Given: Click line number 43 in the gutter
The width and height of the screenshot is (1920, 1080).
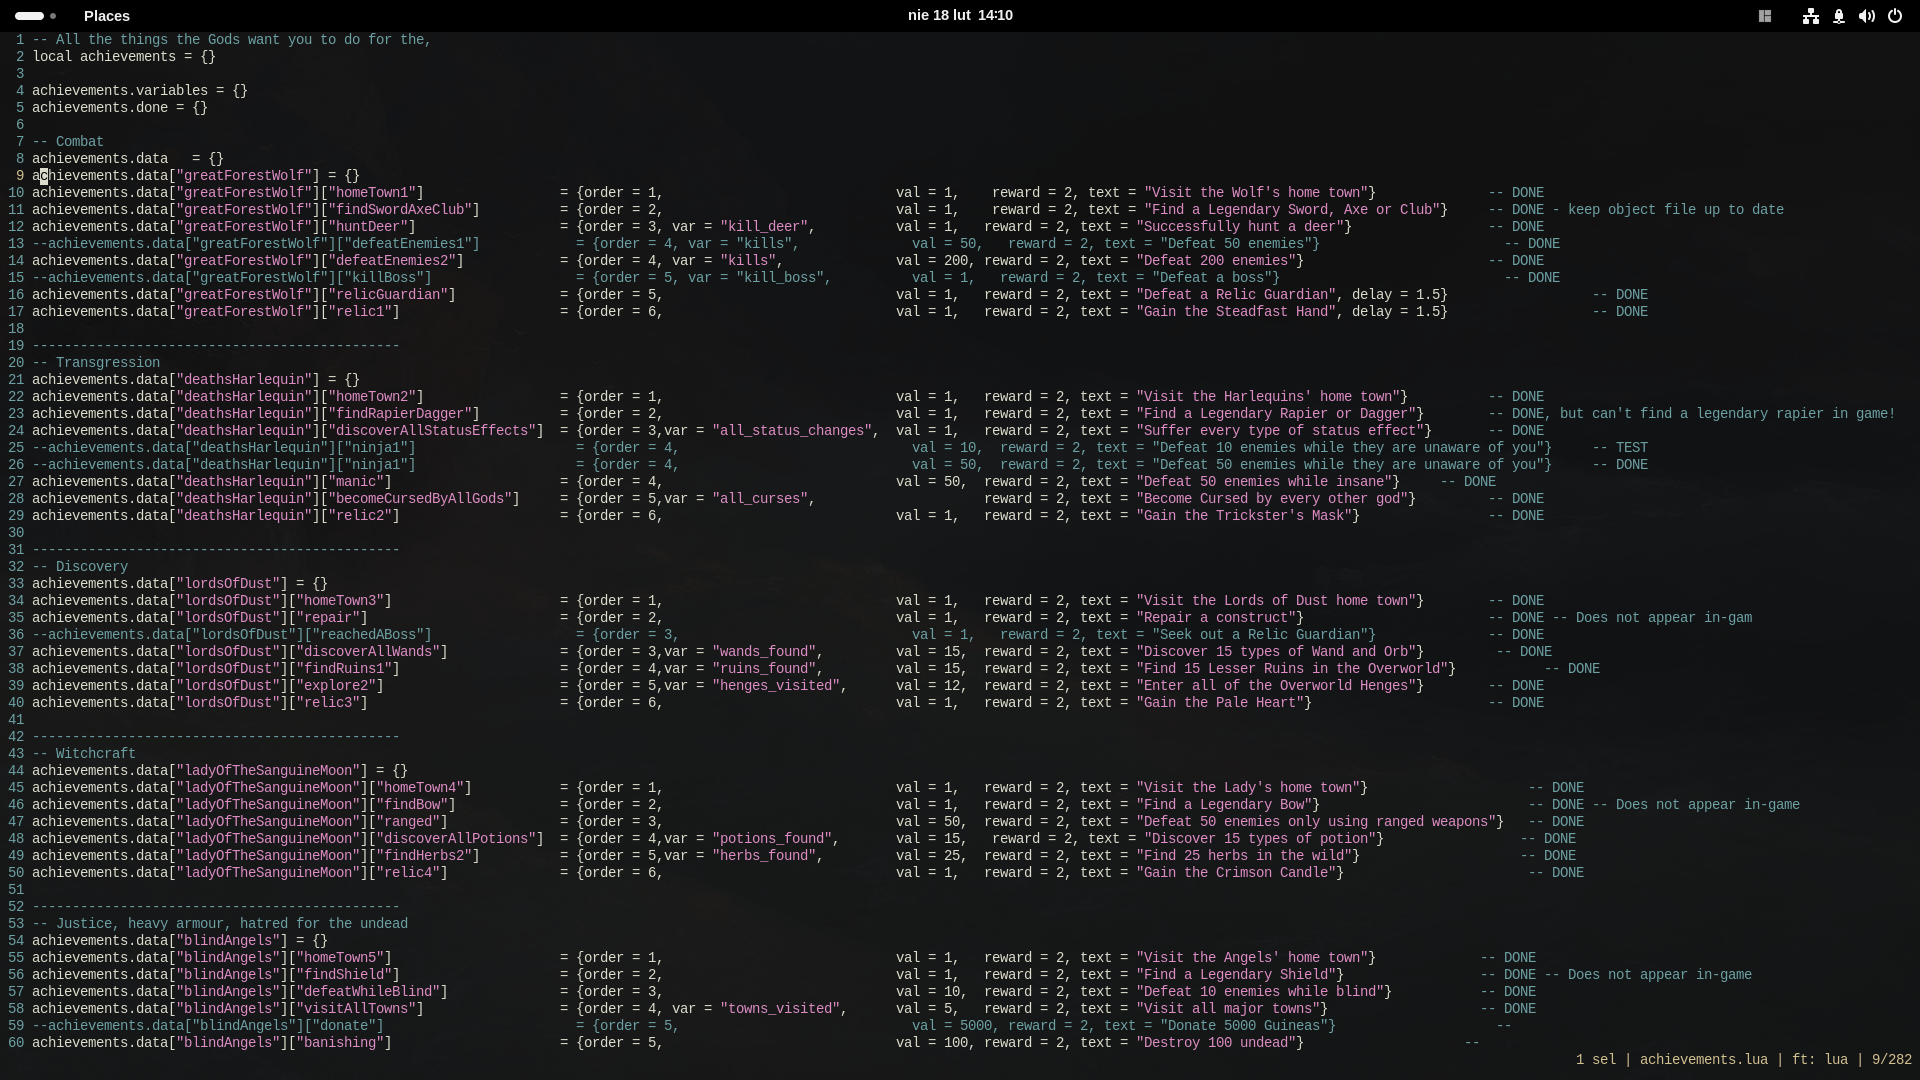Looking at the screenshot, I should (16, 754).
